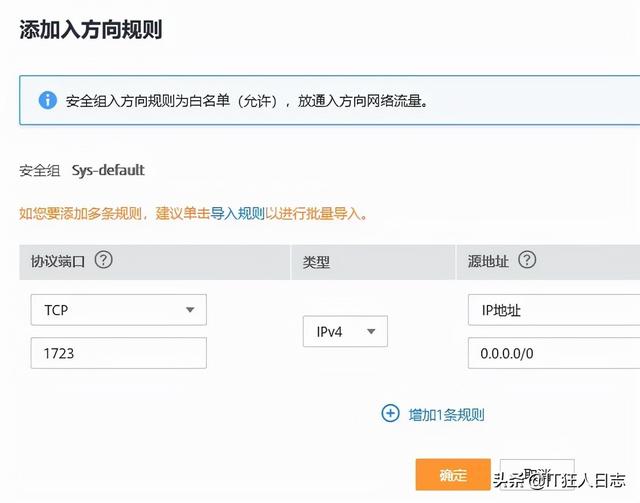Click the 源地址 column header text
The width and height of the screenshot is (640, 503).
(x=488, y=261)
